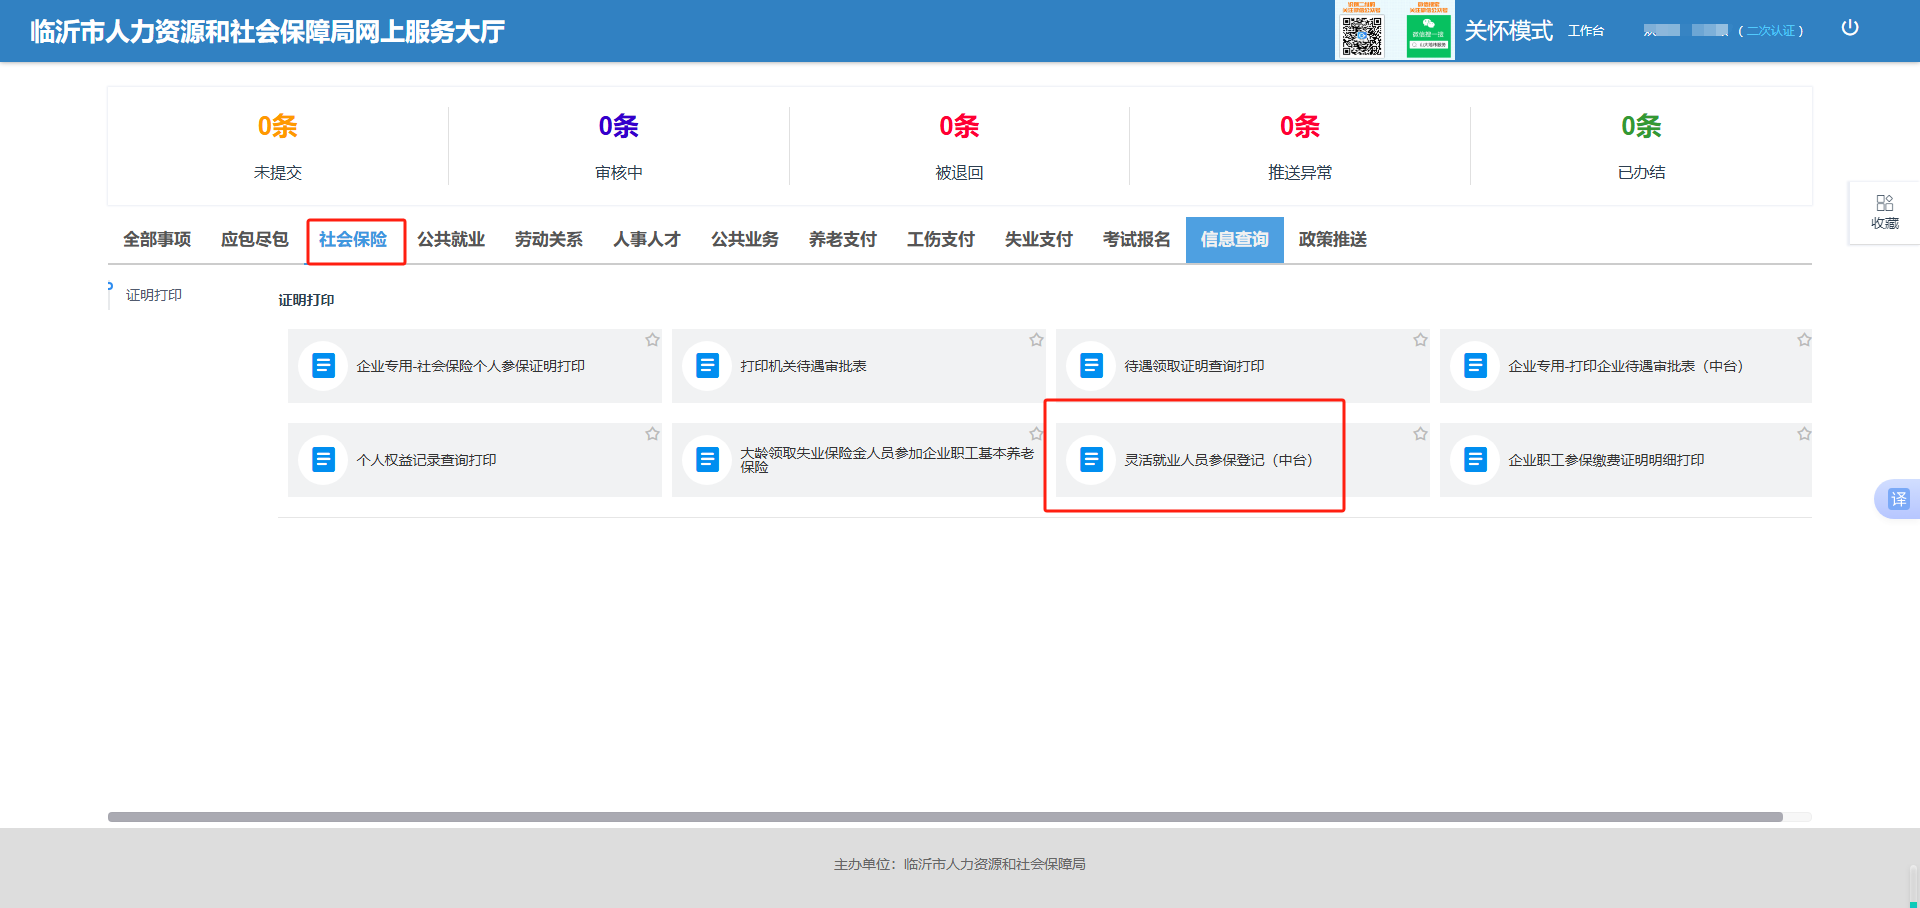
Task: Open the 工作台 workbench link
Action: click(x=1585, y=31)
